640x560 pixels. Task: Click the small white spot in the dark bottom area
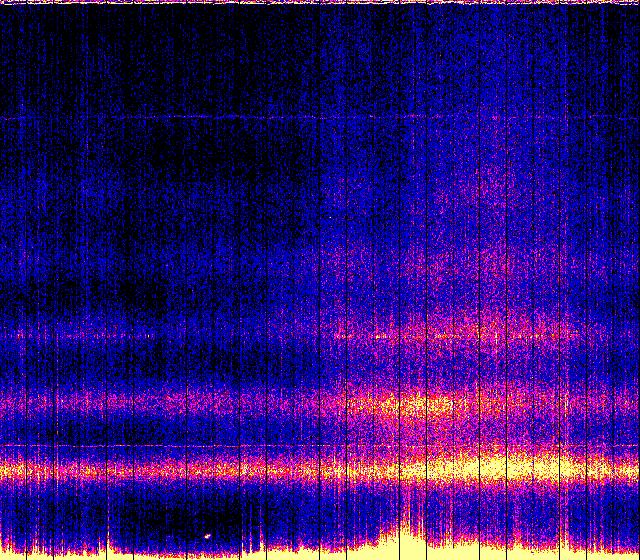point(207,535)
